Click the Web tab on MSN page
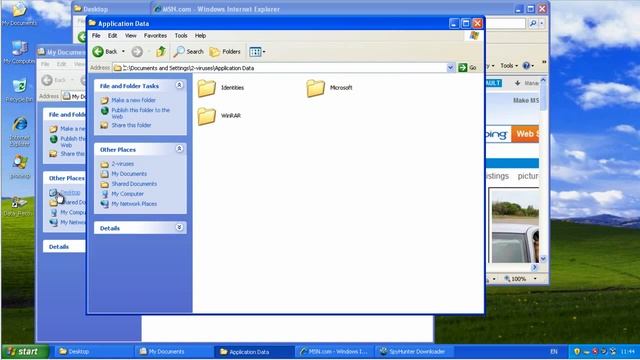The width and height of the screenshot is (640, 360). [524, 134]
